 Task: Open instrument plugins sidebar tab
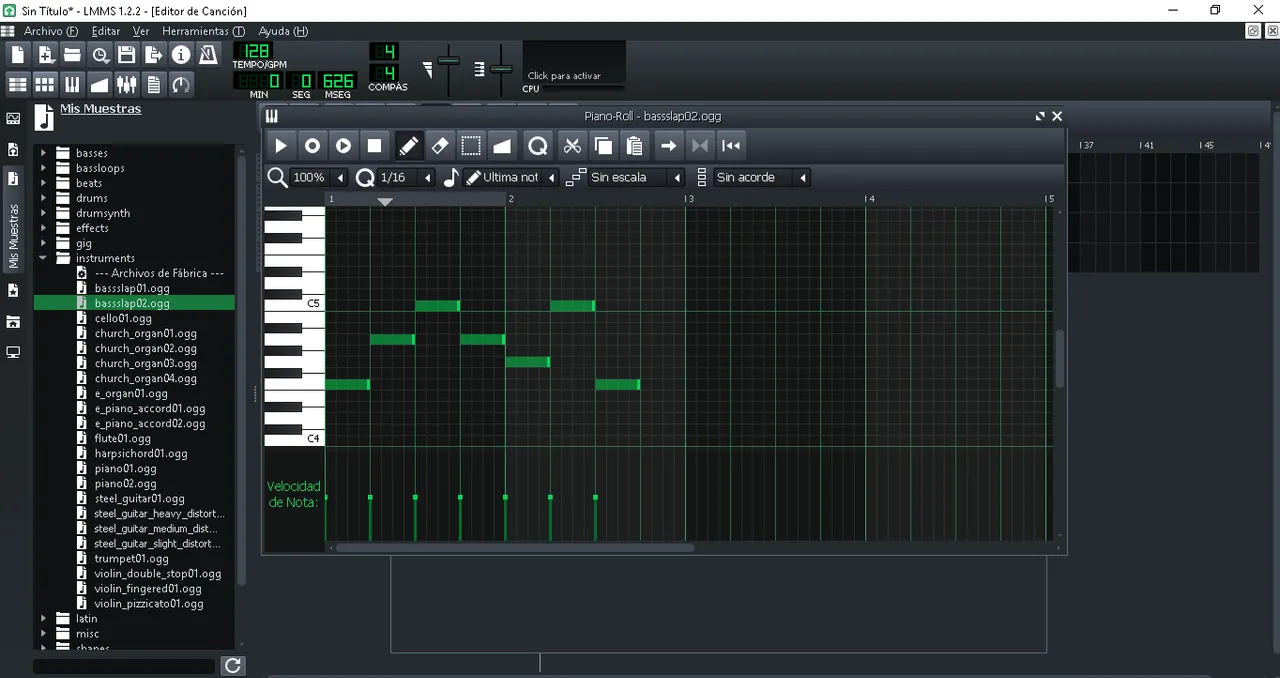[x=13, y=118]
